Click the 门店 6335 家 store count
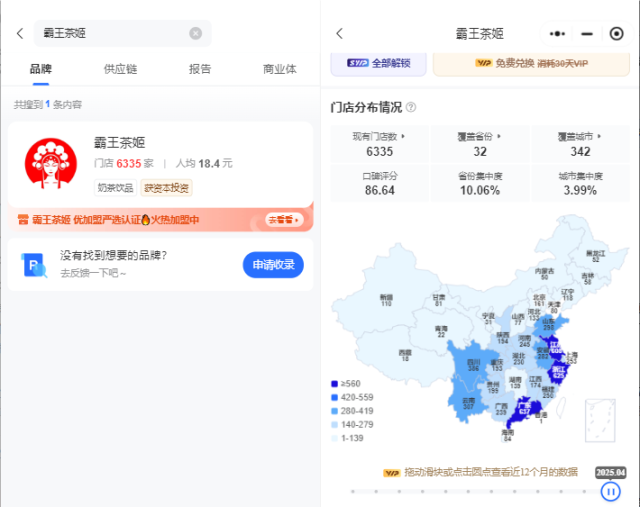Image resolution: width=640 pixels, height=507 pixels. 124,164
